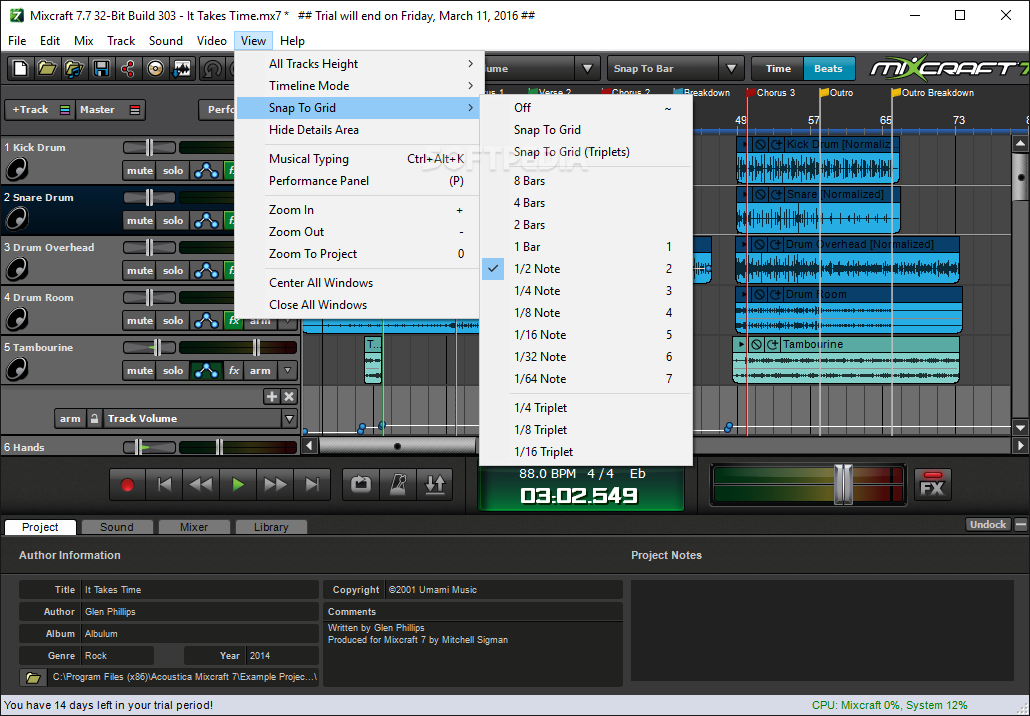
Task: Click the metronome icon in transport
Action: pyautogui.click(x=398, y=485)
